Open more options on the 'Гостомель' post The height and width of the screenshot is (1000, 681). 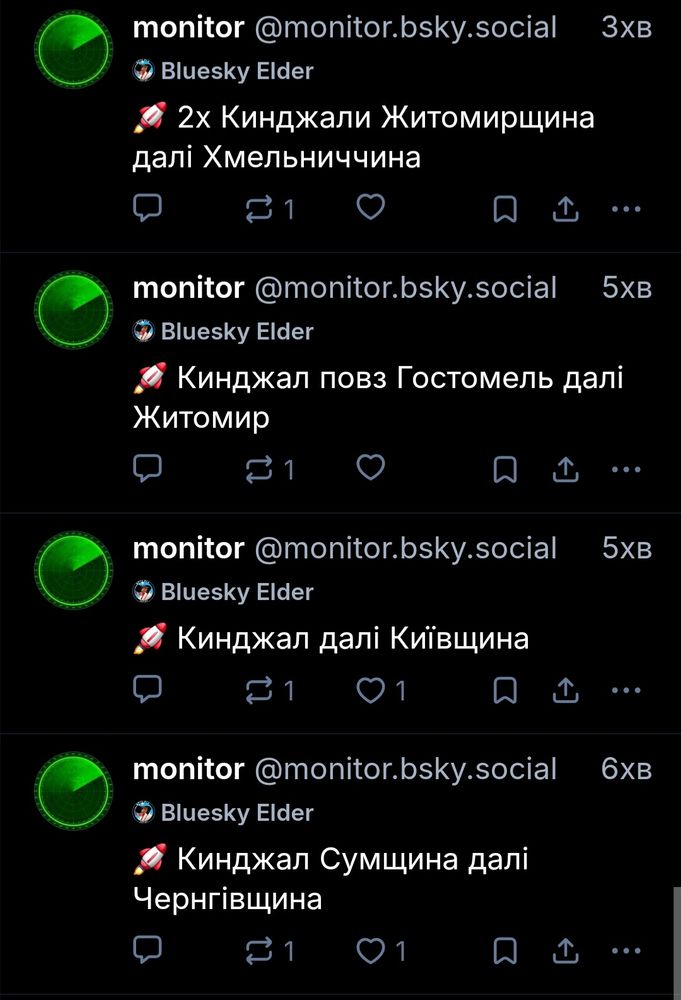626,469
